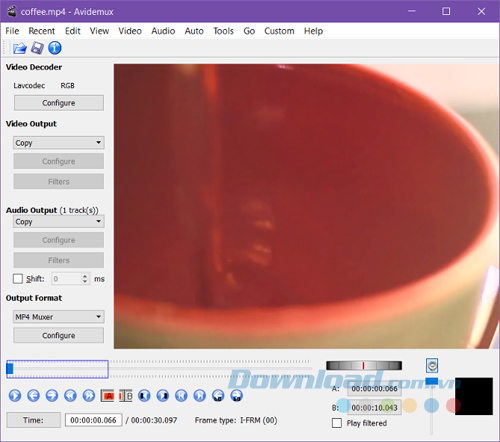
Task: Jump forward 60 seconds icon
Action: tap(237, 396)
